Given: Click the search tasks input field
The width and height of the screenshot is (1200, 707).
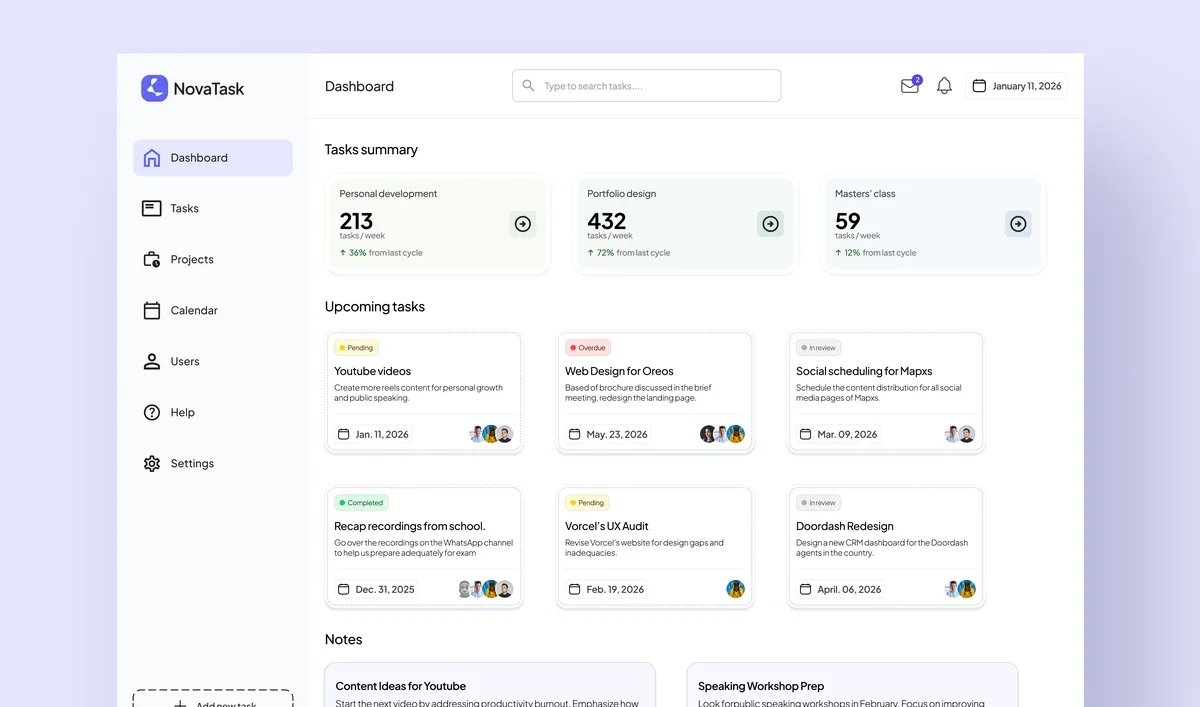Looking at the screenshot, I should click(647, 86).
